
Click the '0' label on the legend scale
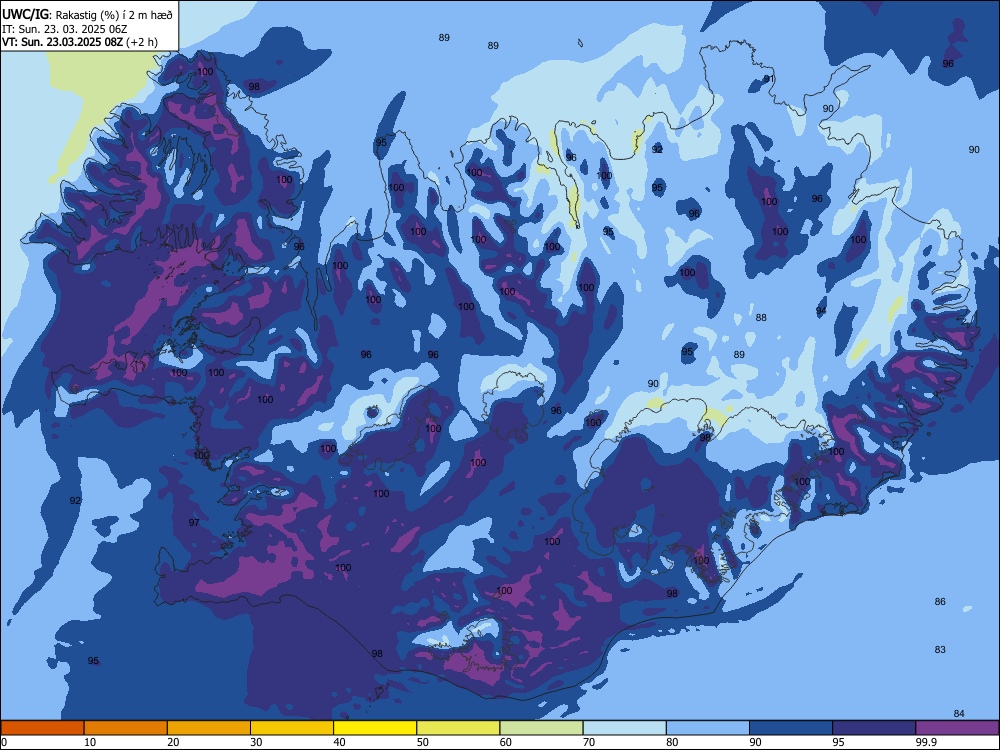pos(4,742)
